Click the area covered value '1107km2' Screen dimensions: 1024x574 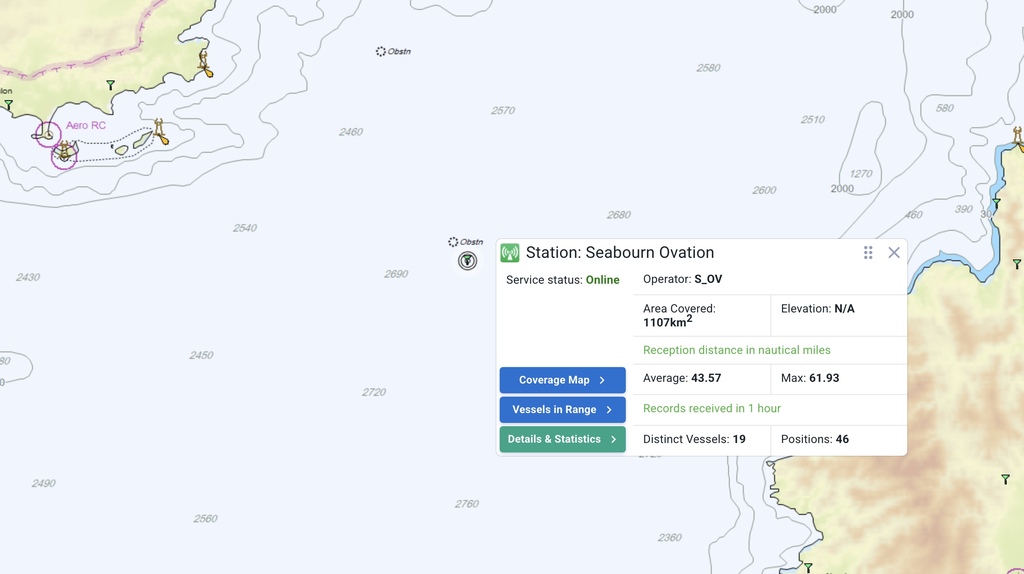pos(667,321)
